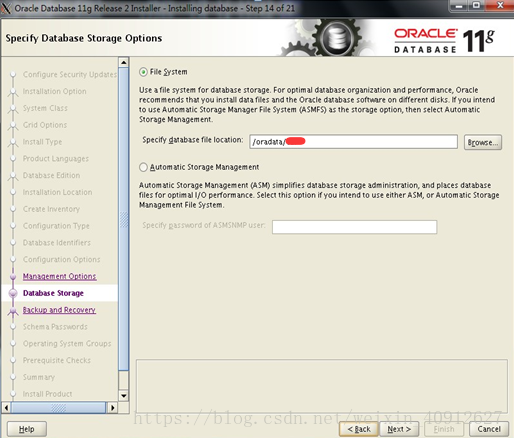514x438 pixels.
Task: Jump to Backup and Recovery step
Action: pos(59,310)
